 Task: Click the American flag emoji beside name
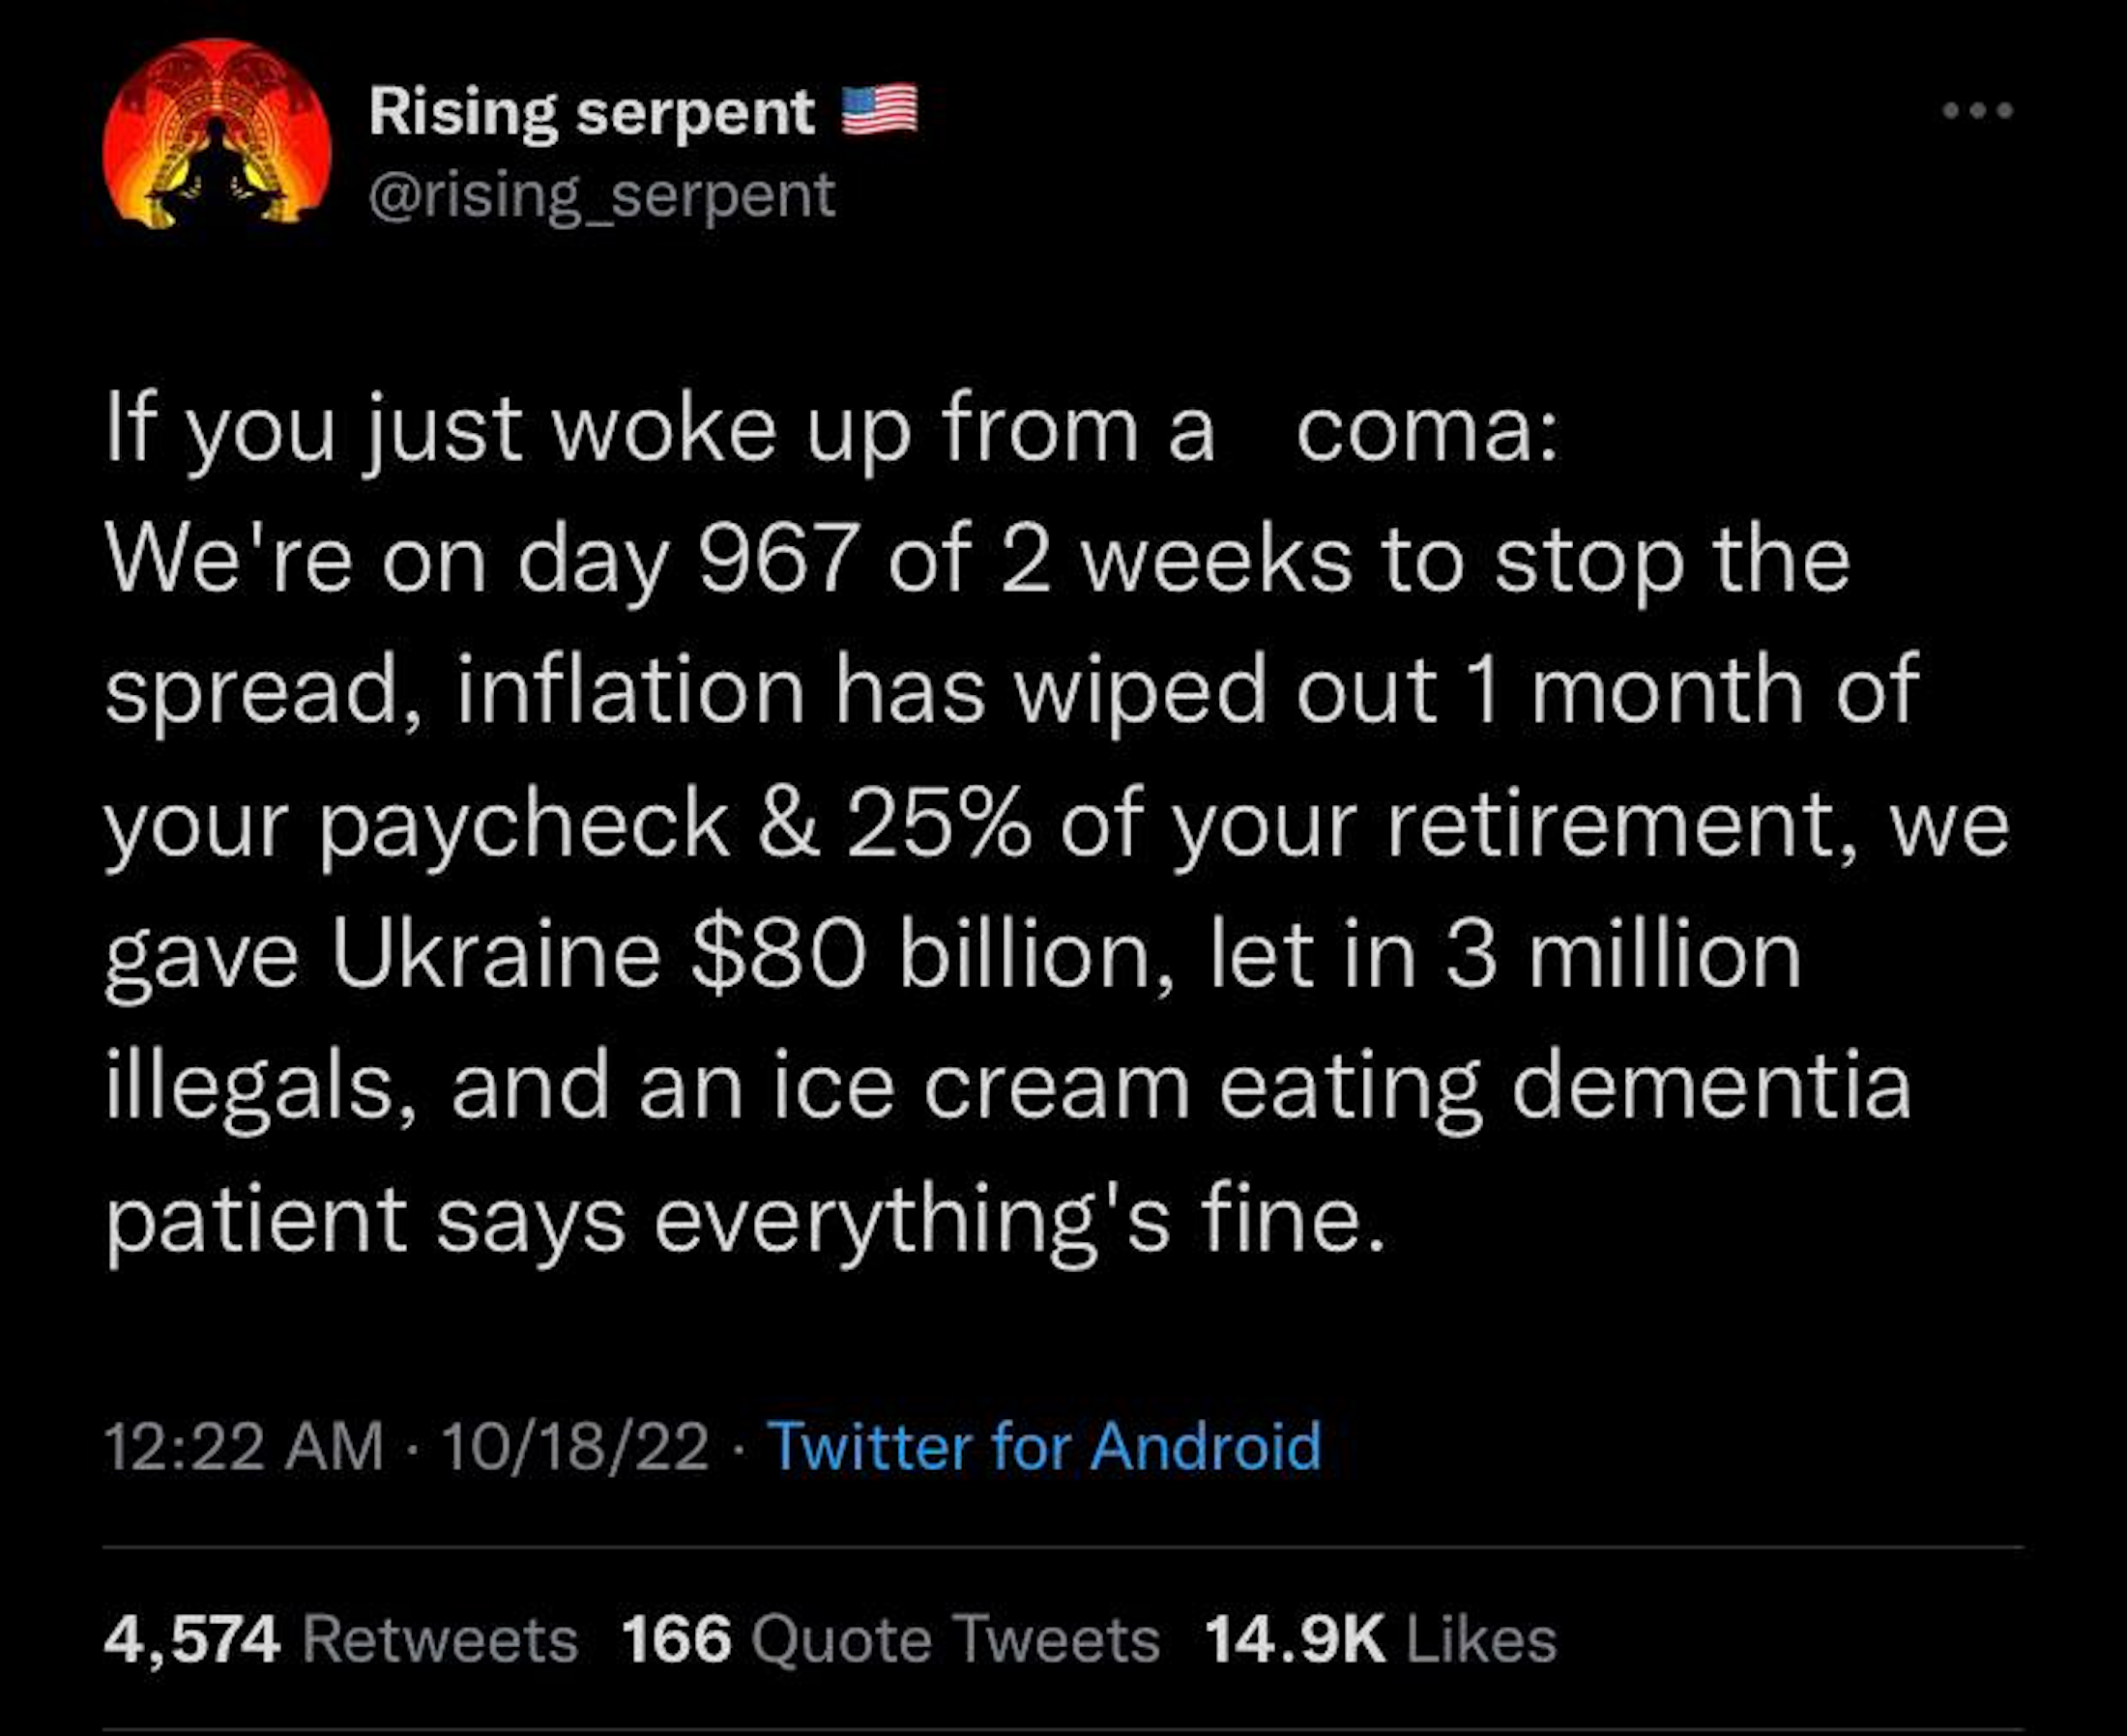pos(879,110)
